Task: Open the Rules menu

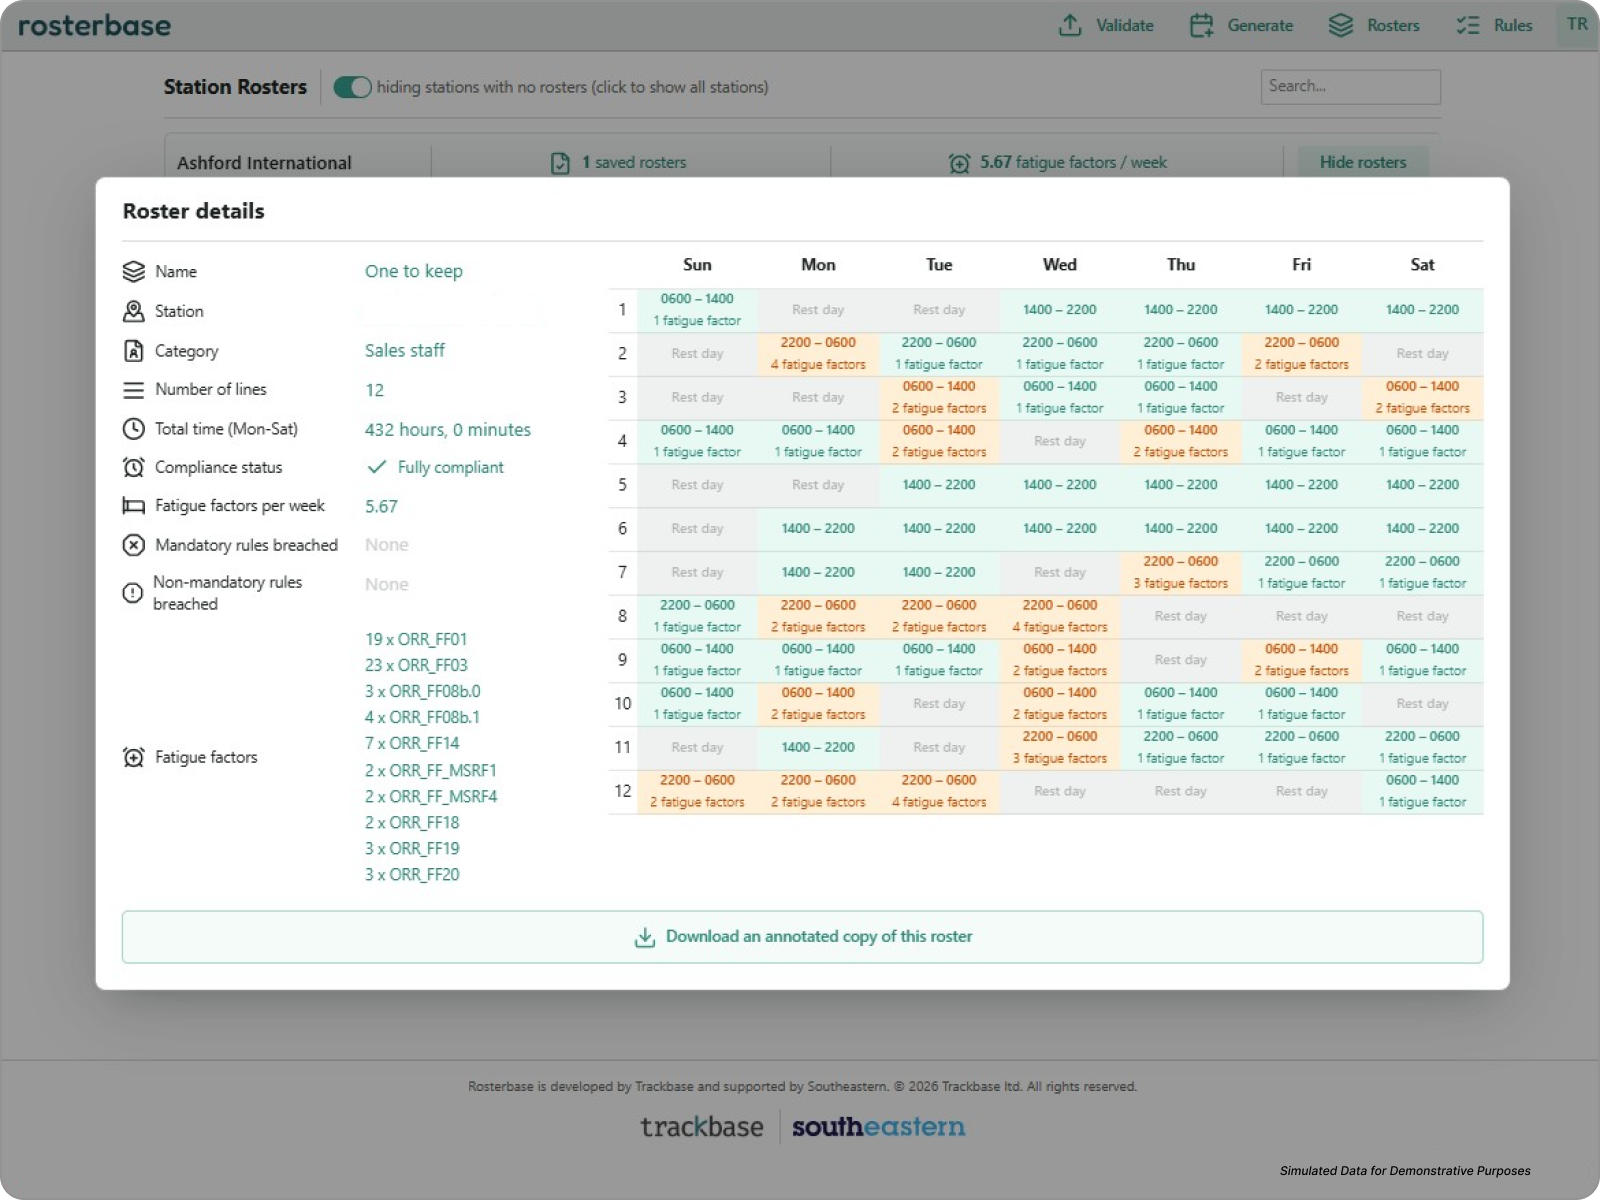Action: [1494, 25]
